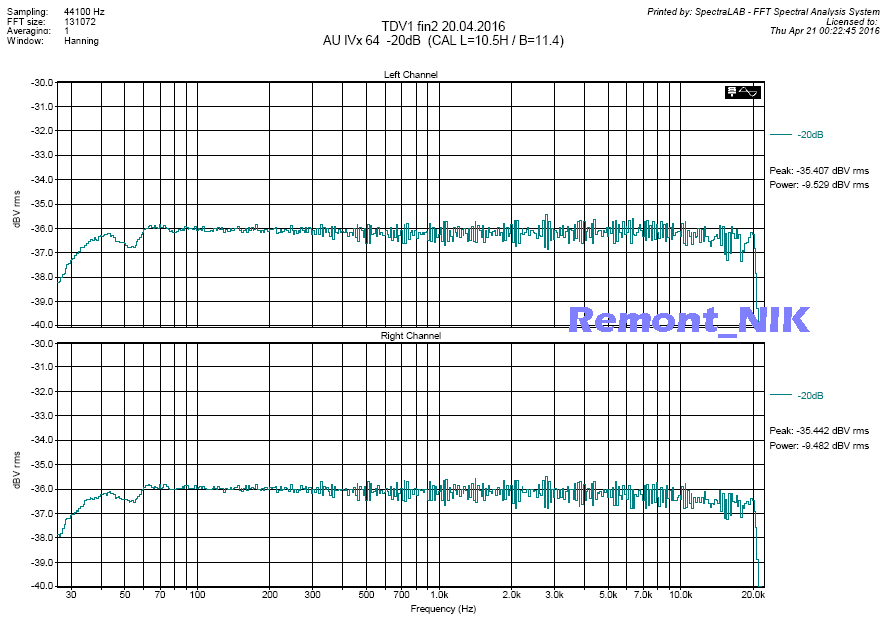887x627 pixels.
Task: Click the Right Channel plot heading
Action: [x=410, y=336]
